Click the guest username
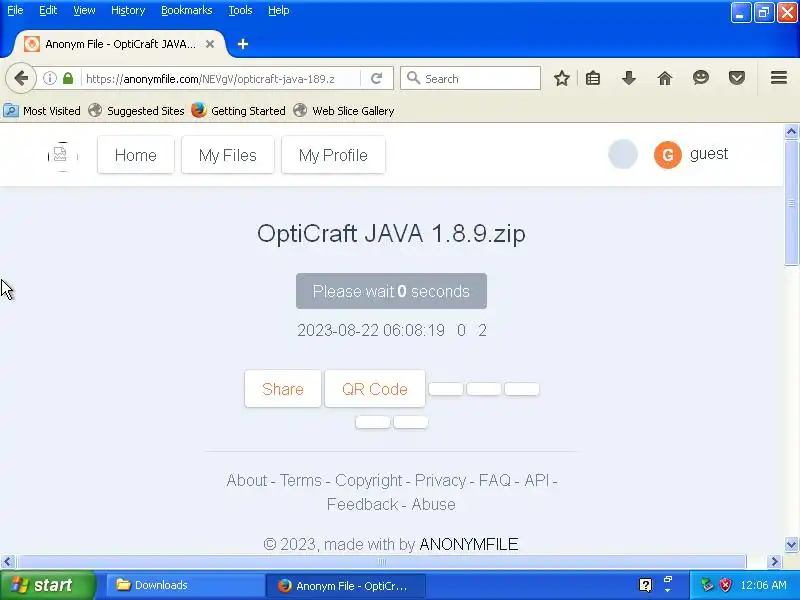The height and width of the screenshot is (600, 800). tap(709, 154)
